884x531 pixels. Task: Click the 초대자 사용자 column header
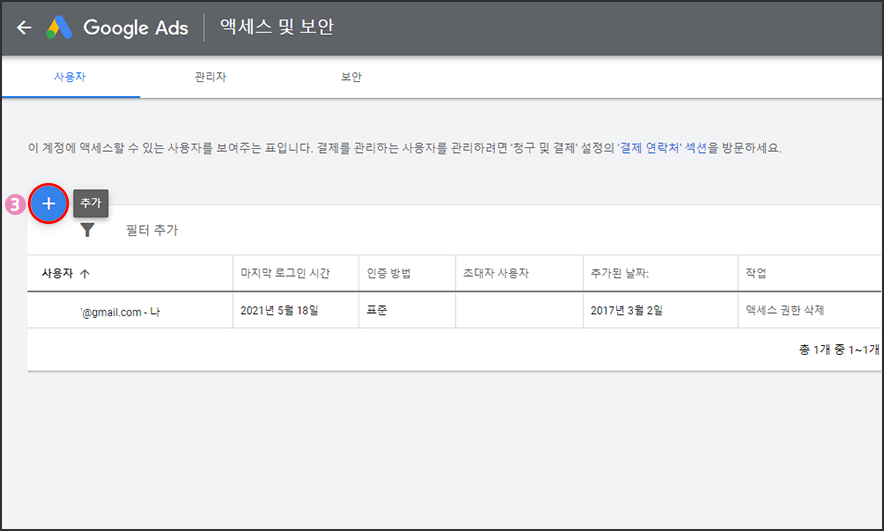coord(495,273)
